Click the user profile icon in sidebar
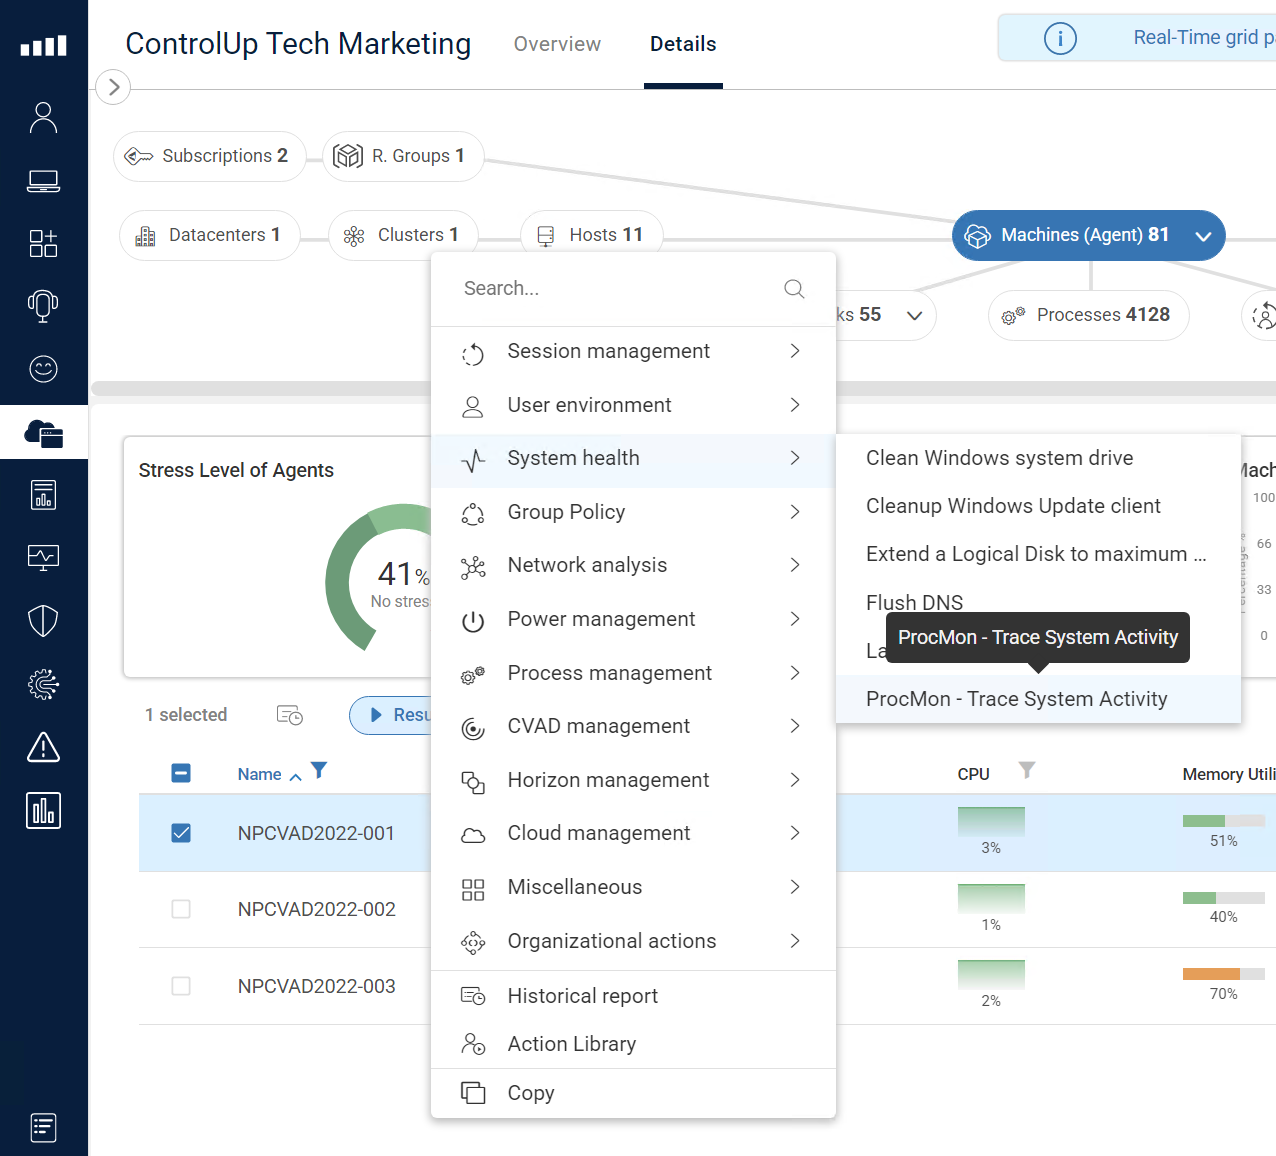The height and width of the screenshot is (1156, 1276). [x=43, y=118]
